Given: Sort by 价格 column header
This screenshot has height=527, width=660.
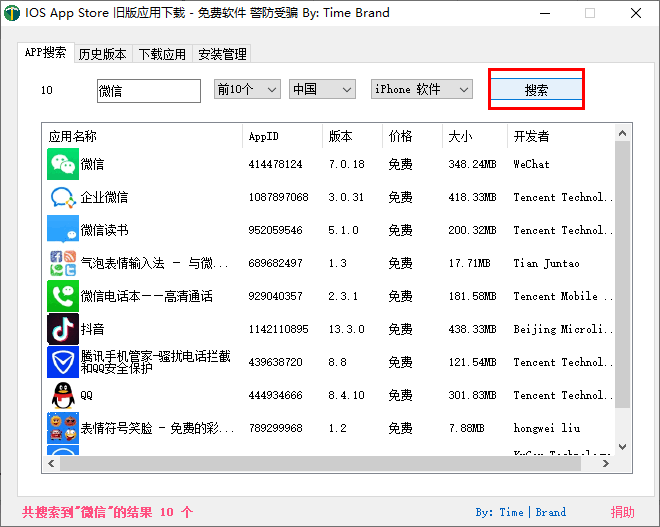Looking at the screenshot, I should coord(412,136).
